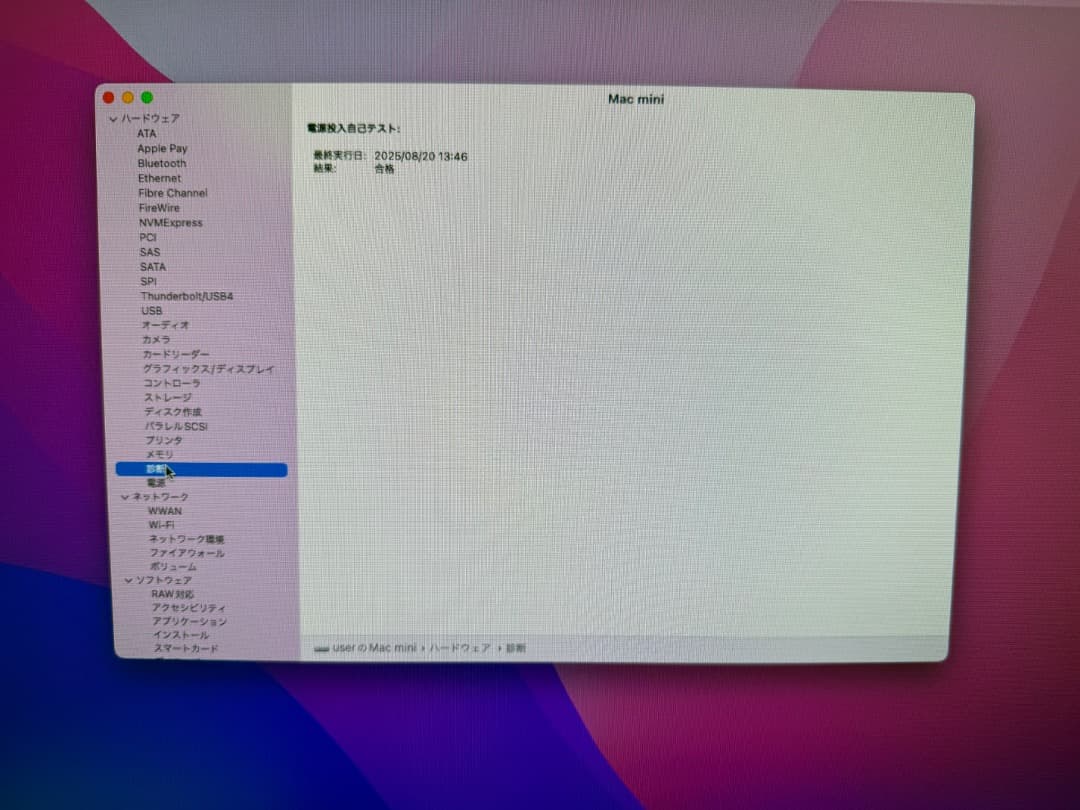1080x810 pixels.
Task: Select the USB section
Action: tap(151, 311)
